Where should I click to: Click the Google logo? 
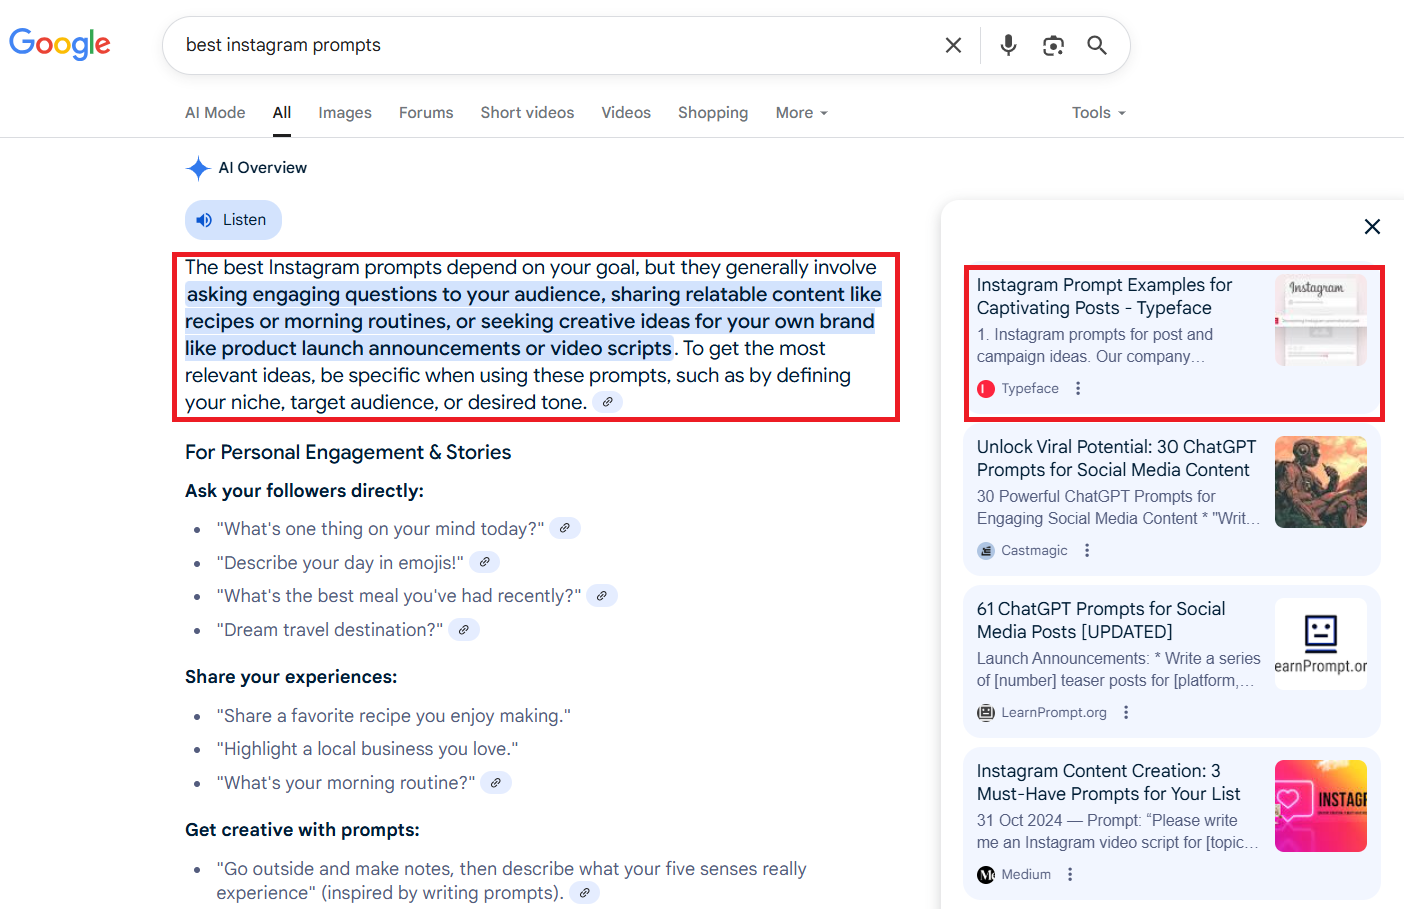tap(59, 44)
